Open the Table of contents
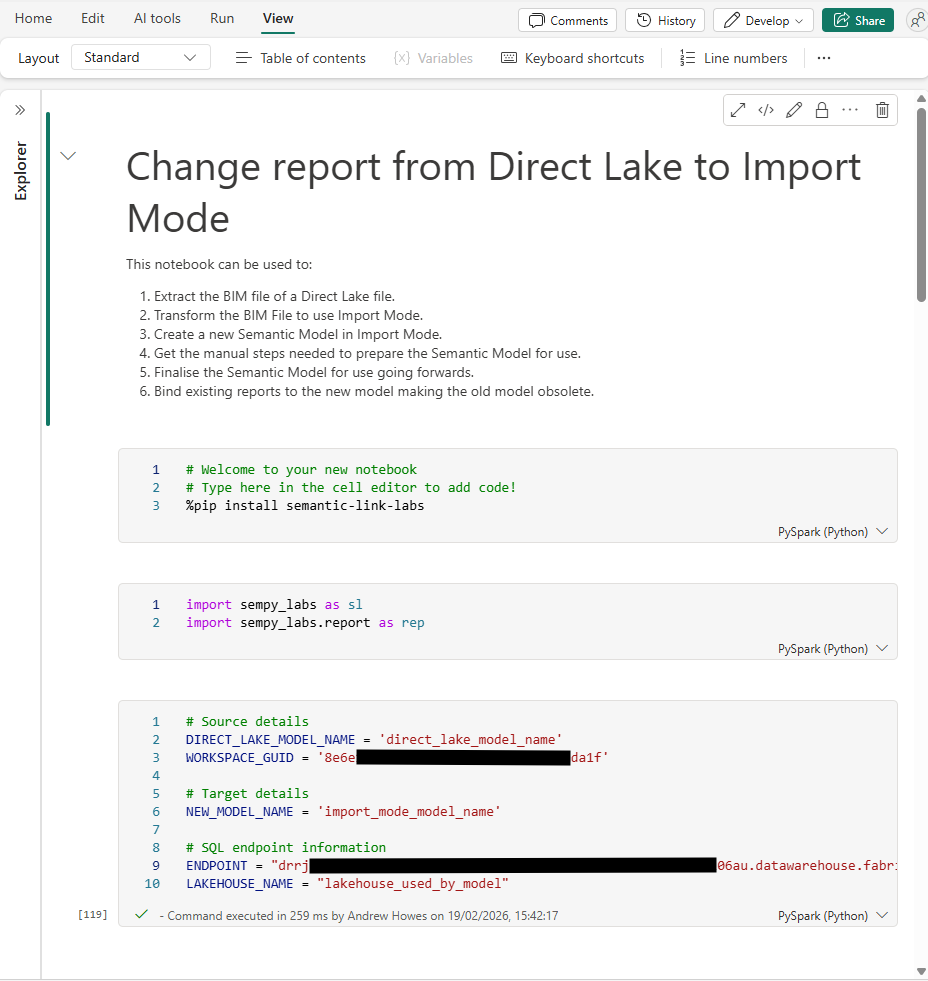928x981 pixels. (x=299, y=58)
